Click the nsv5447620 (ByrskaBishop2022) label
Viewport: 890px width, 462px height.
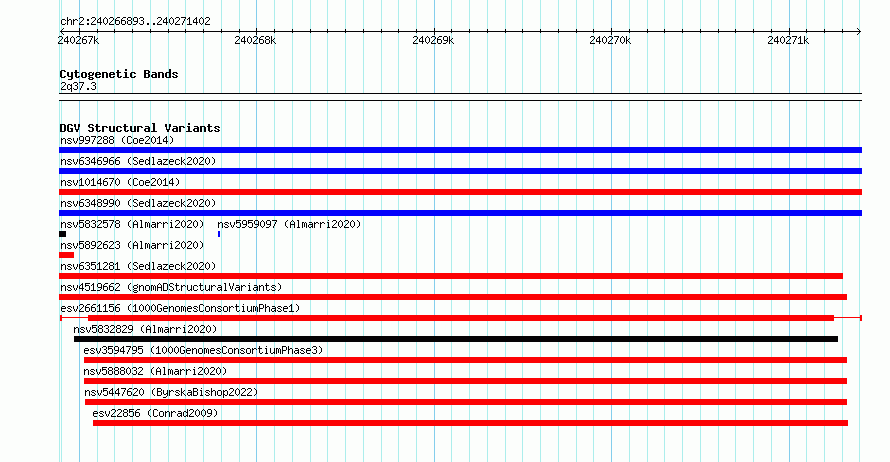[x=171, y=392]
